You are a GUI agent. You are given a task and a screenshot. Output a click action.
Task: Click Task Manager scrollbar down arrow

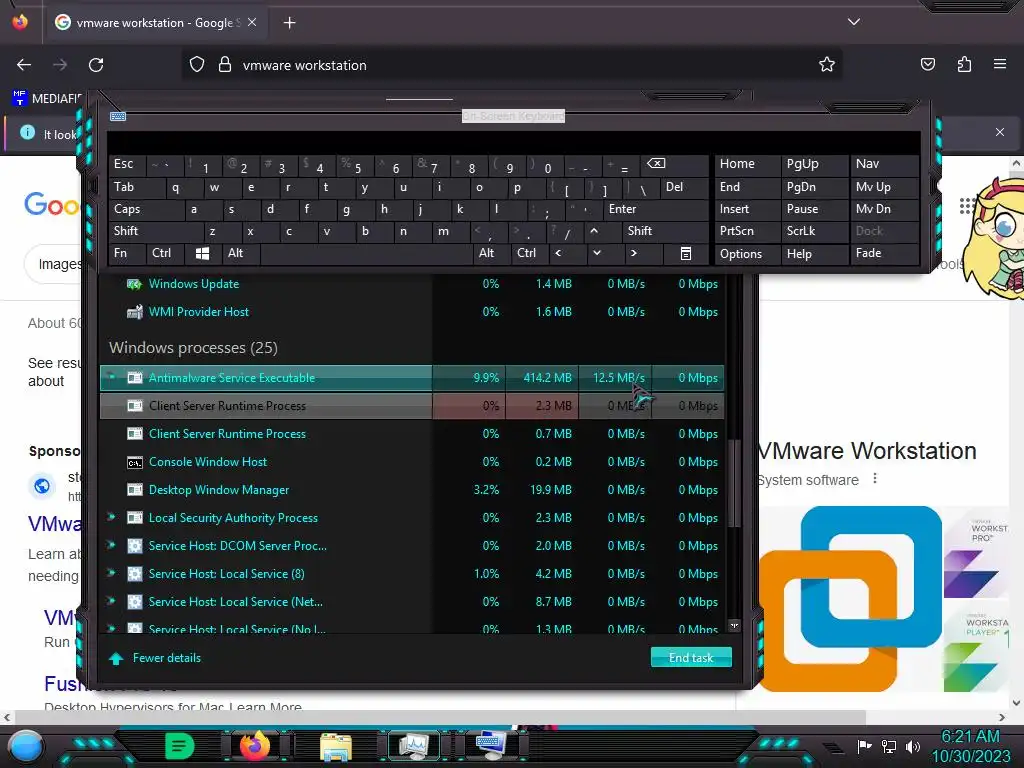(734, 626)
